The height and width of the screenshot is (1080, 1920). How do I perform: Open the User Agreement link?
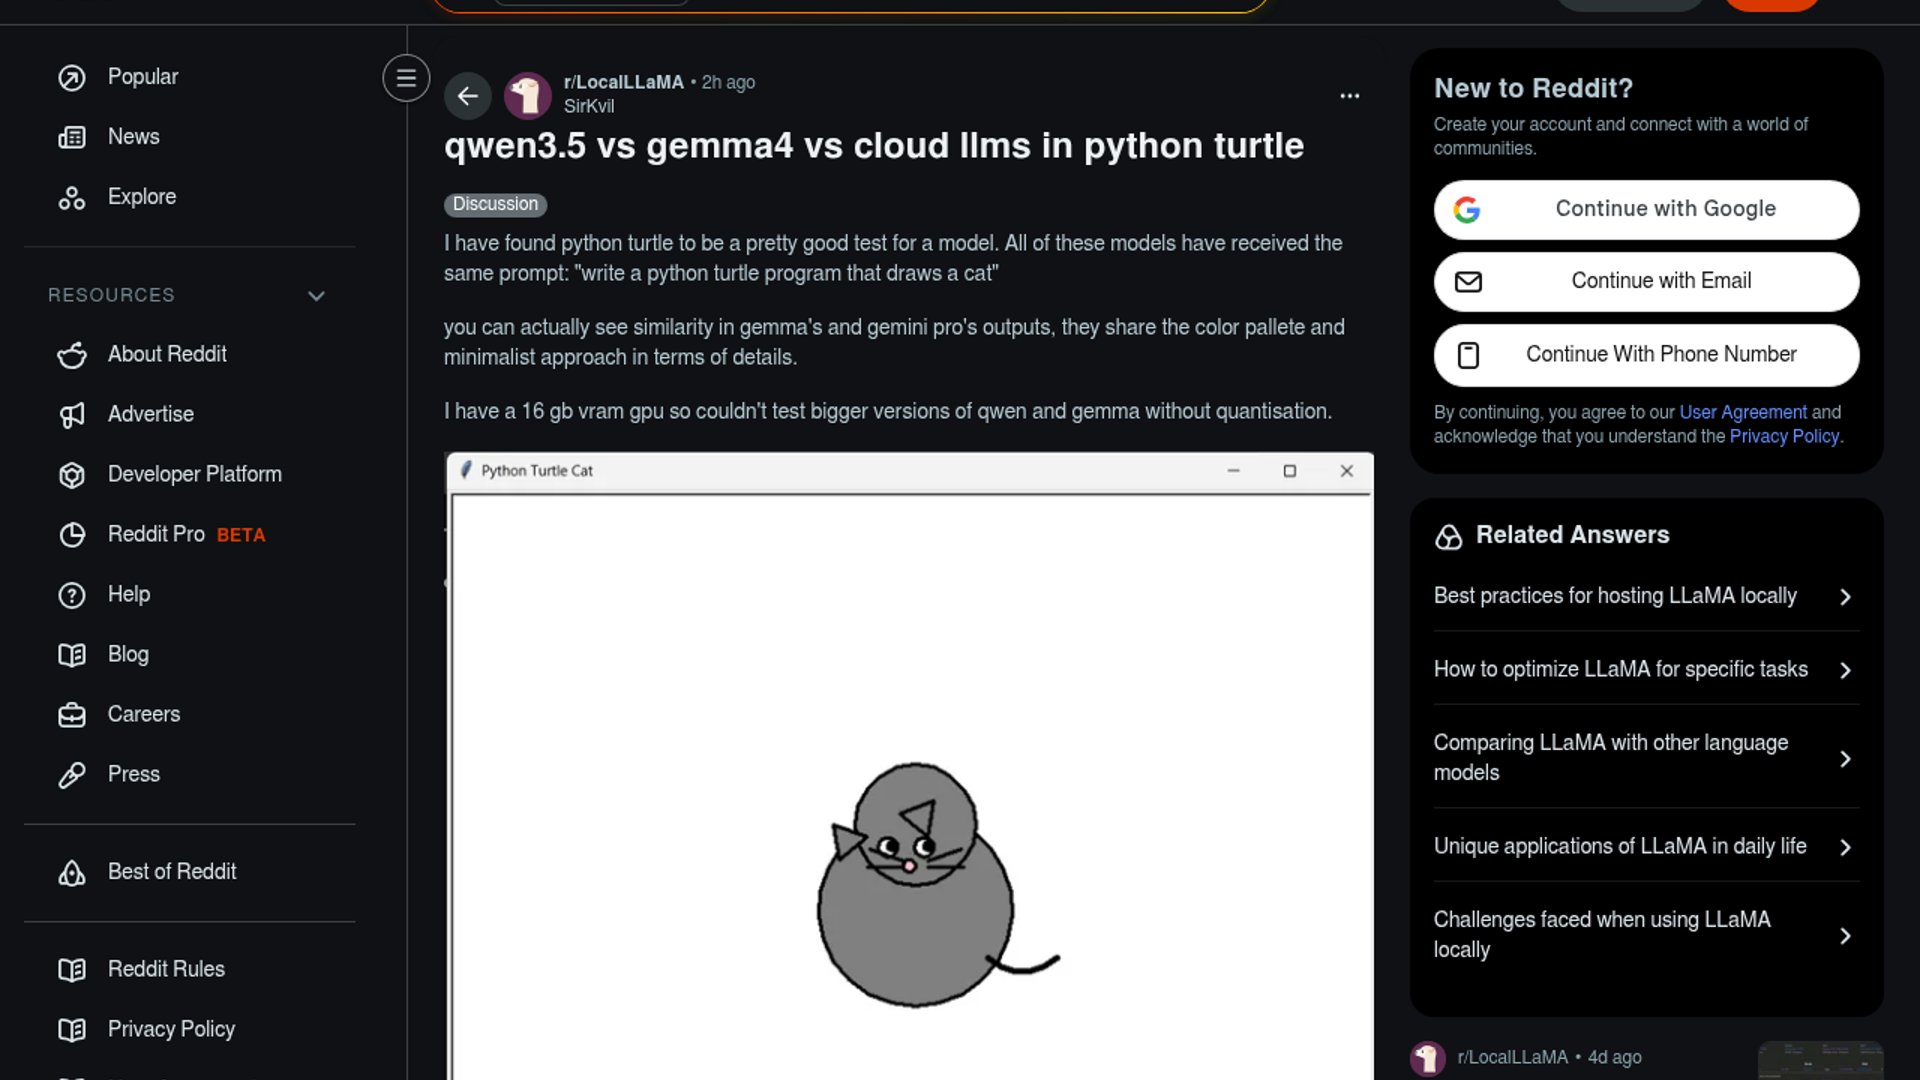click(x=1742, y=412)
